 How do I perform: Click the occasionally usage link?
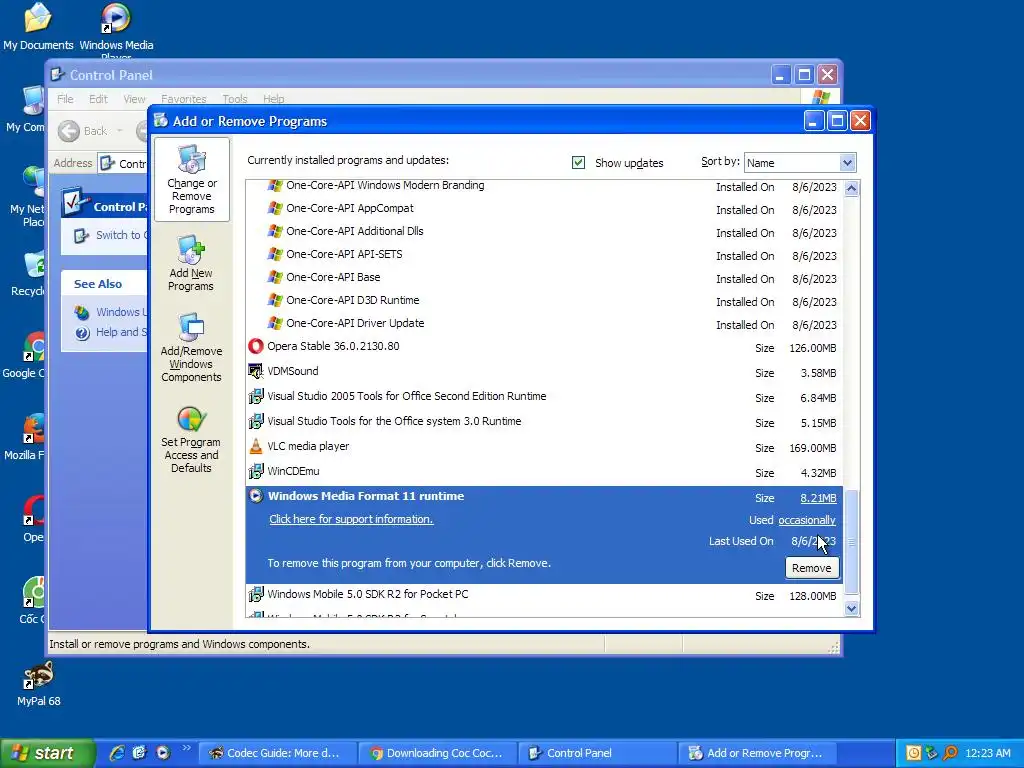pos(807,520)
